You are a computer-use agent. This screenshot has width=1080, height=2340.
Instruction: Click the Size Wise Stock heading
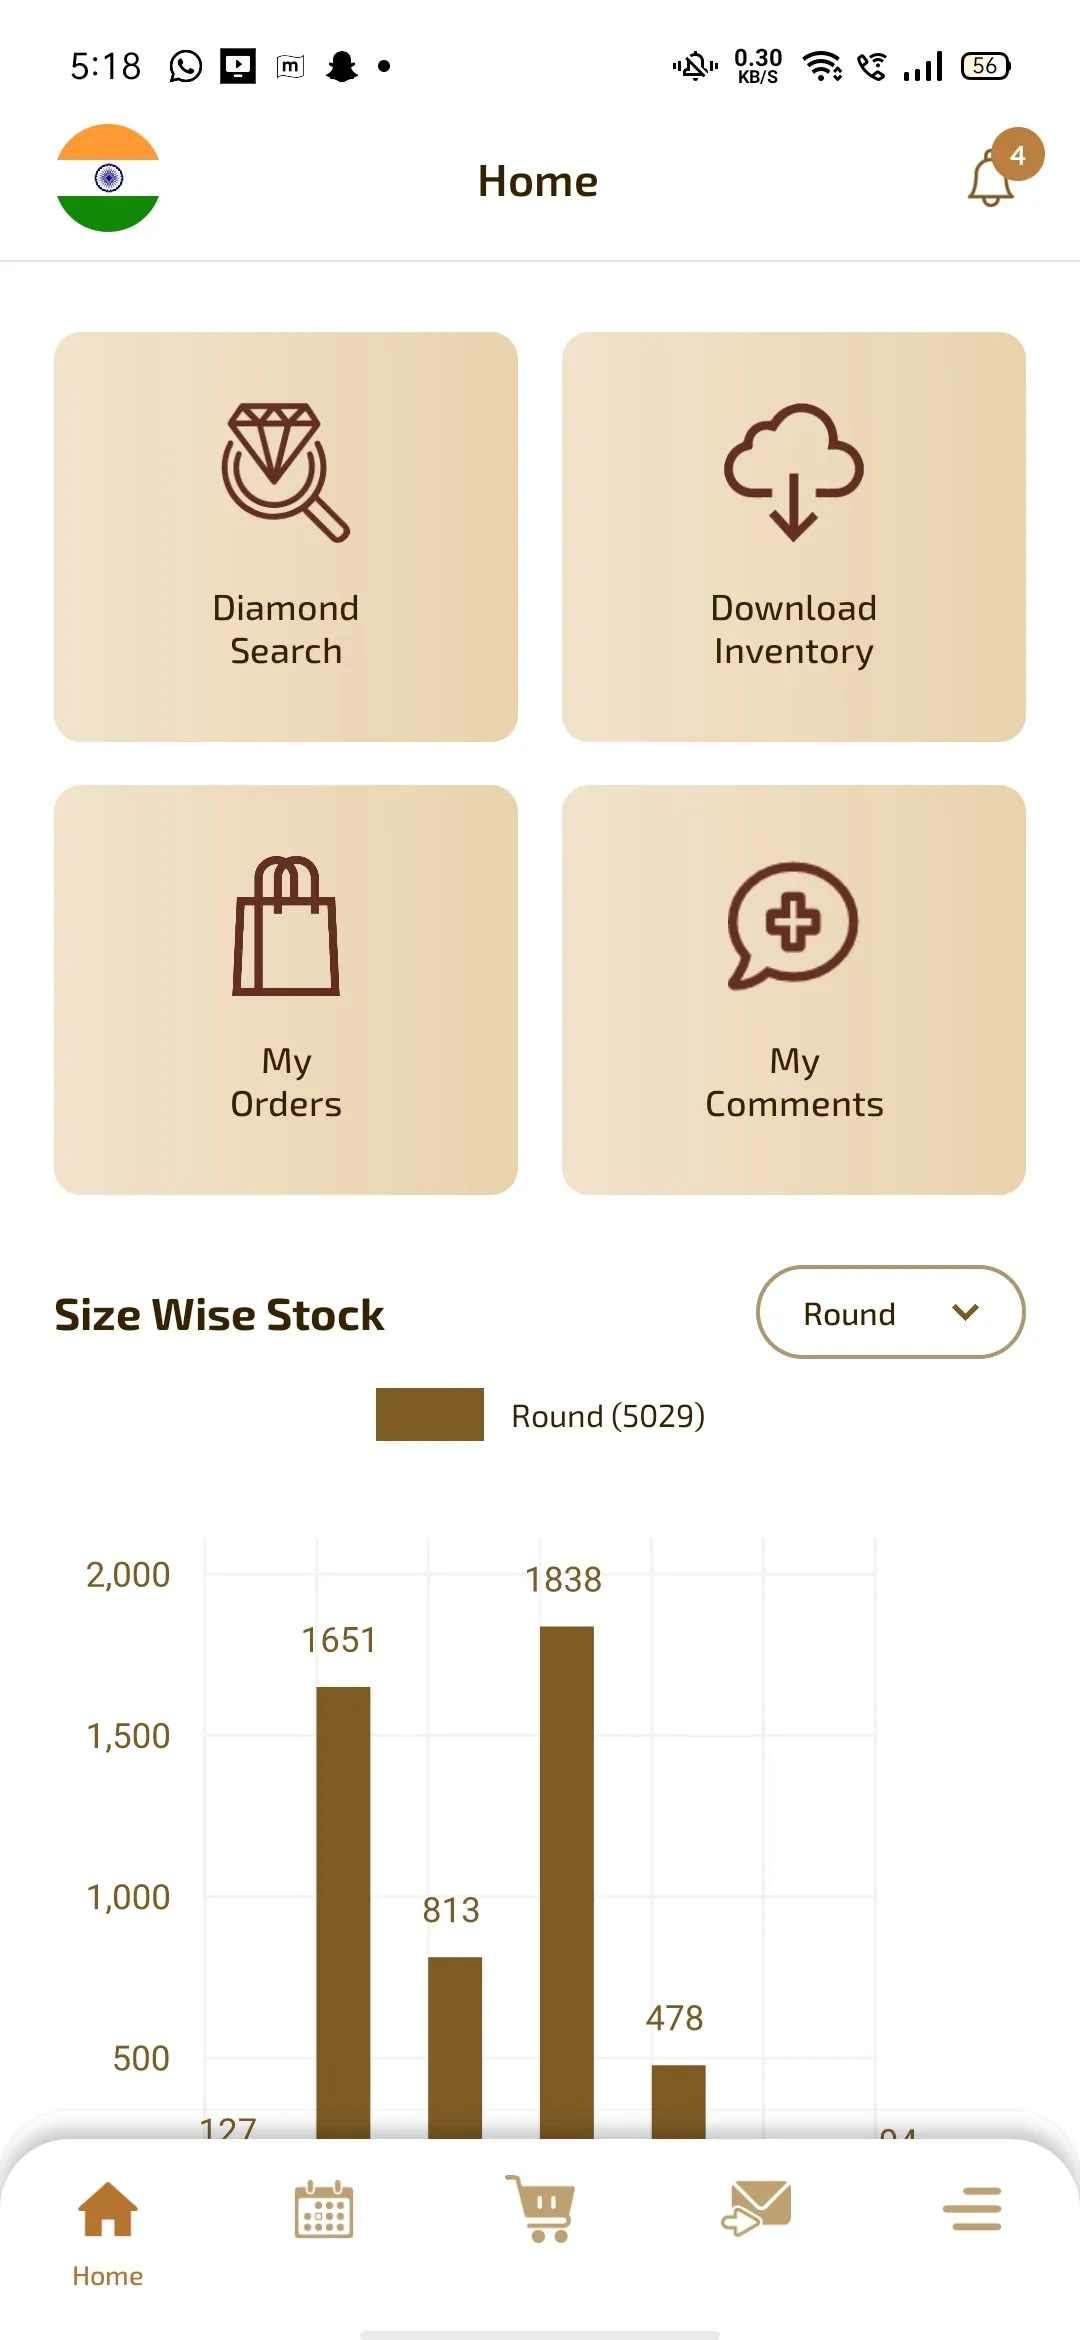click(219, 1315)
